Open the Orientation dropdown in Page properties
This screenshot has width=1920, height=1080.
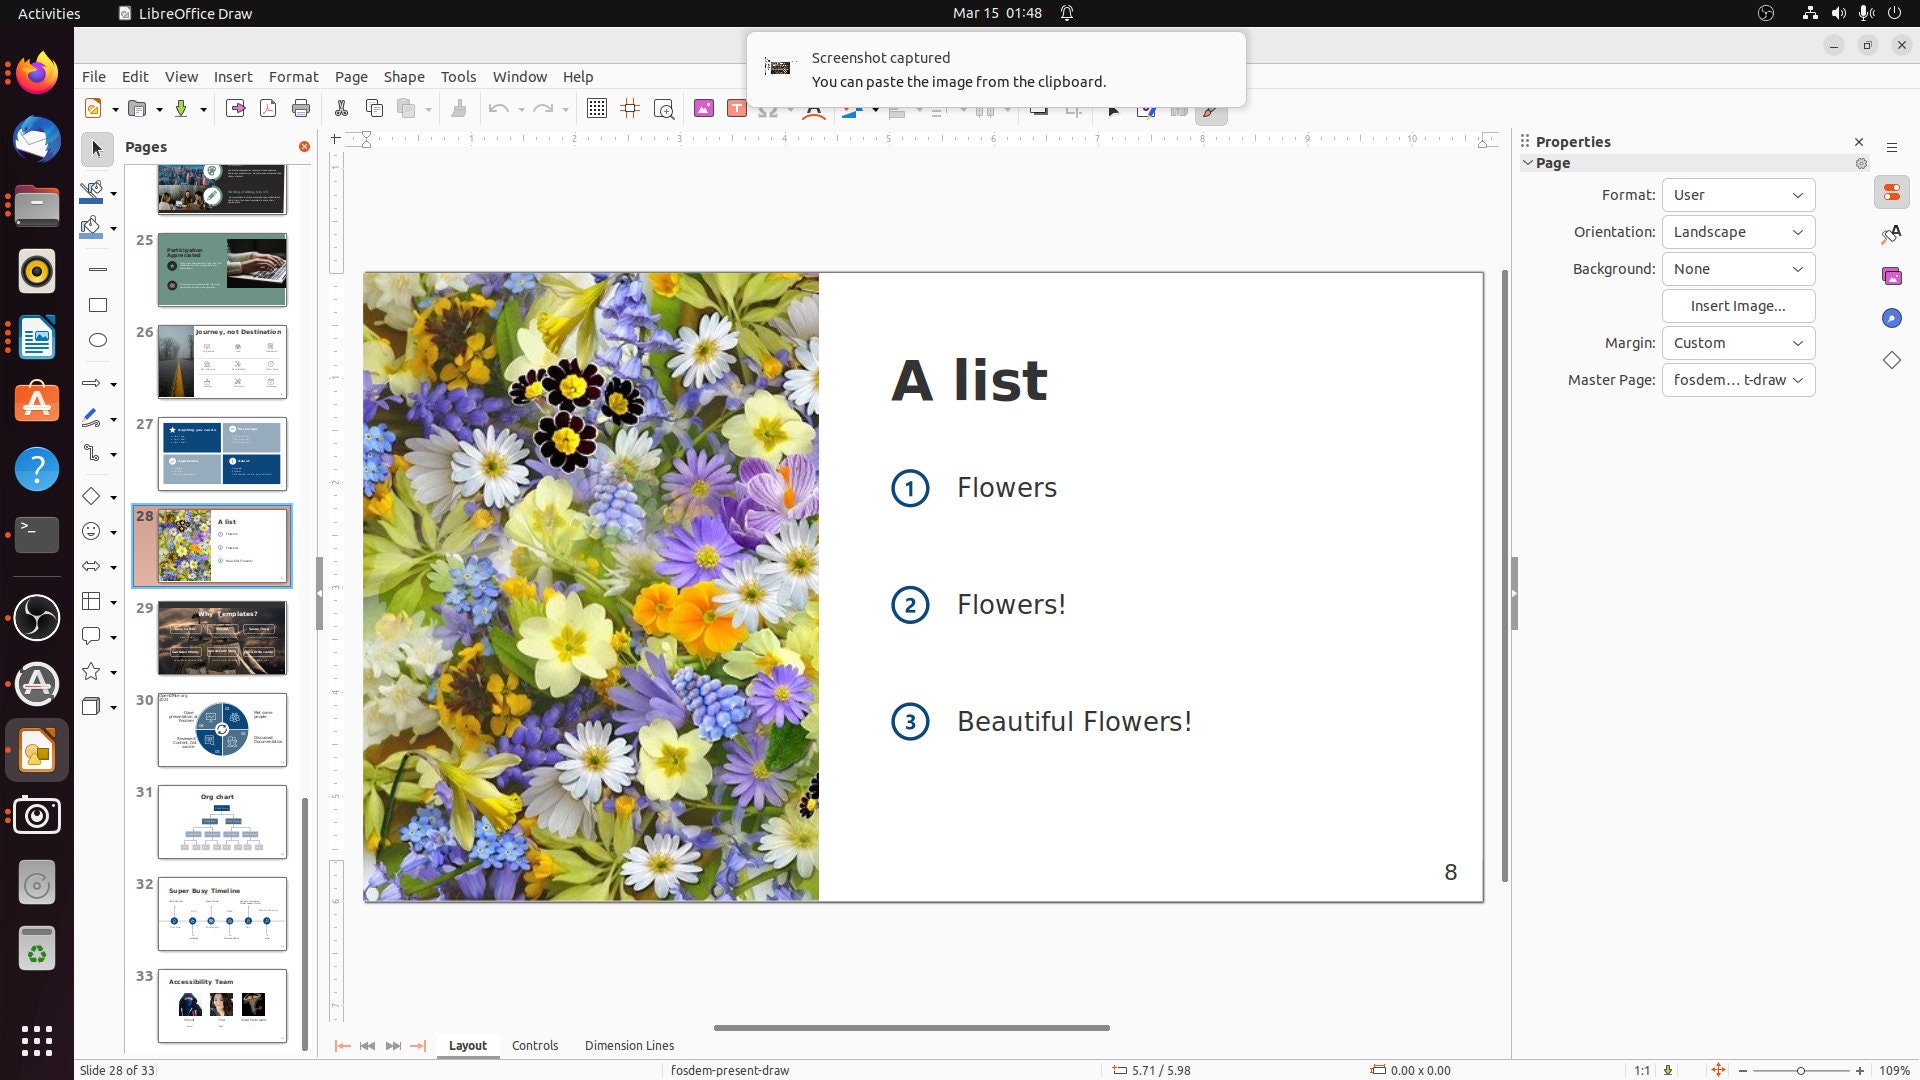[1738, 231]
